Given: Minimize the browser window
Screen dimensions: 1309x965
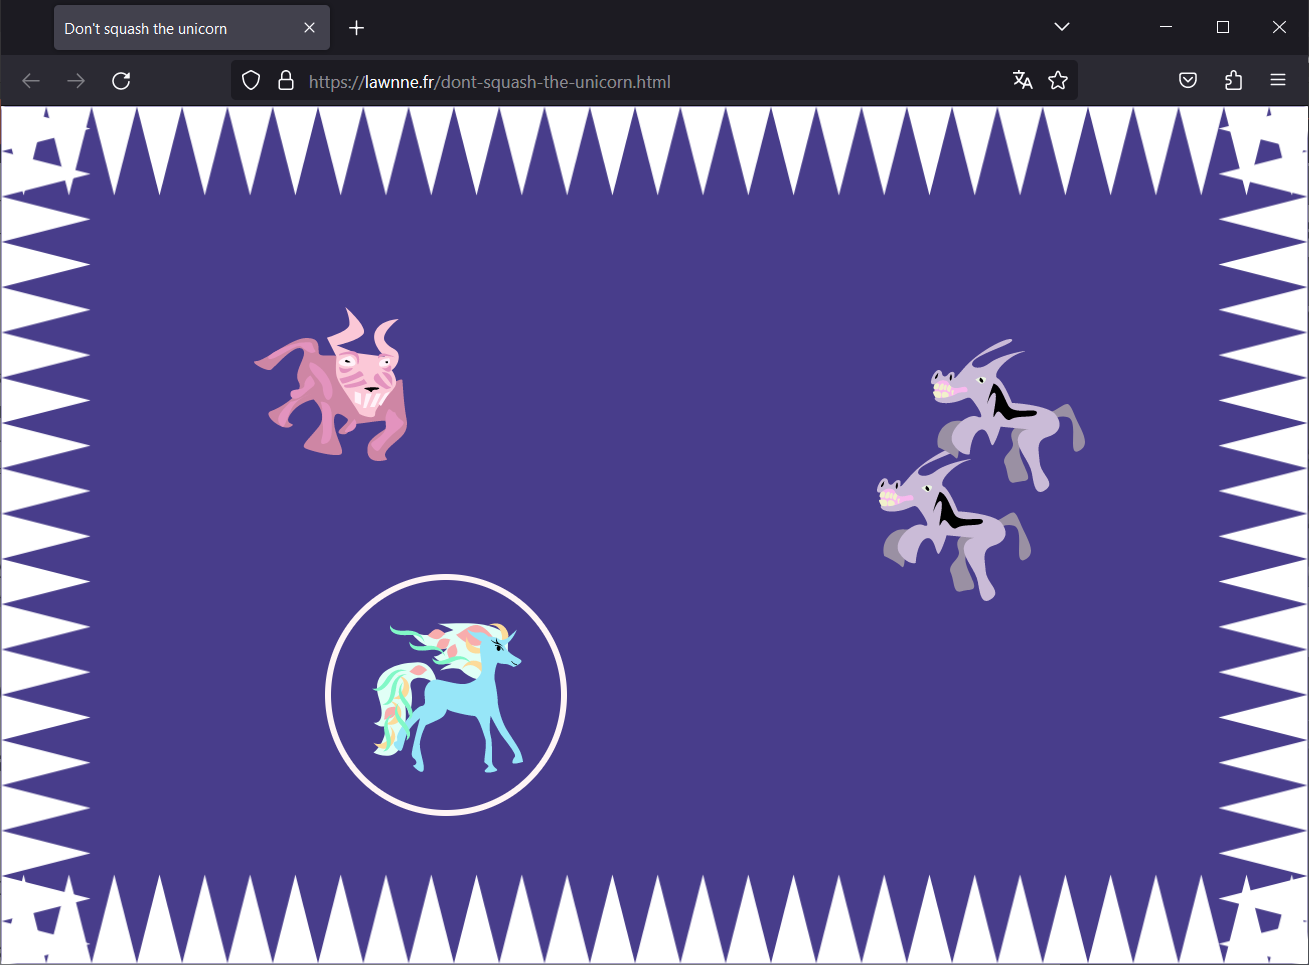Looking at the screenshot, I should 1165,27.
